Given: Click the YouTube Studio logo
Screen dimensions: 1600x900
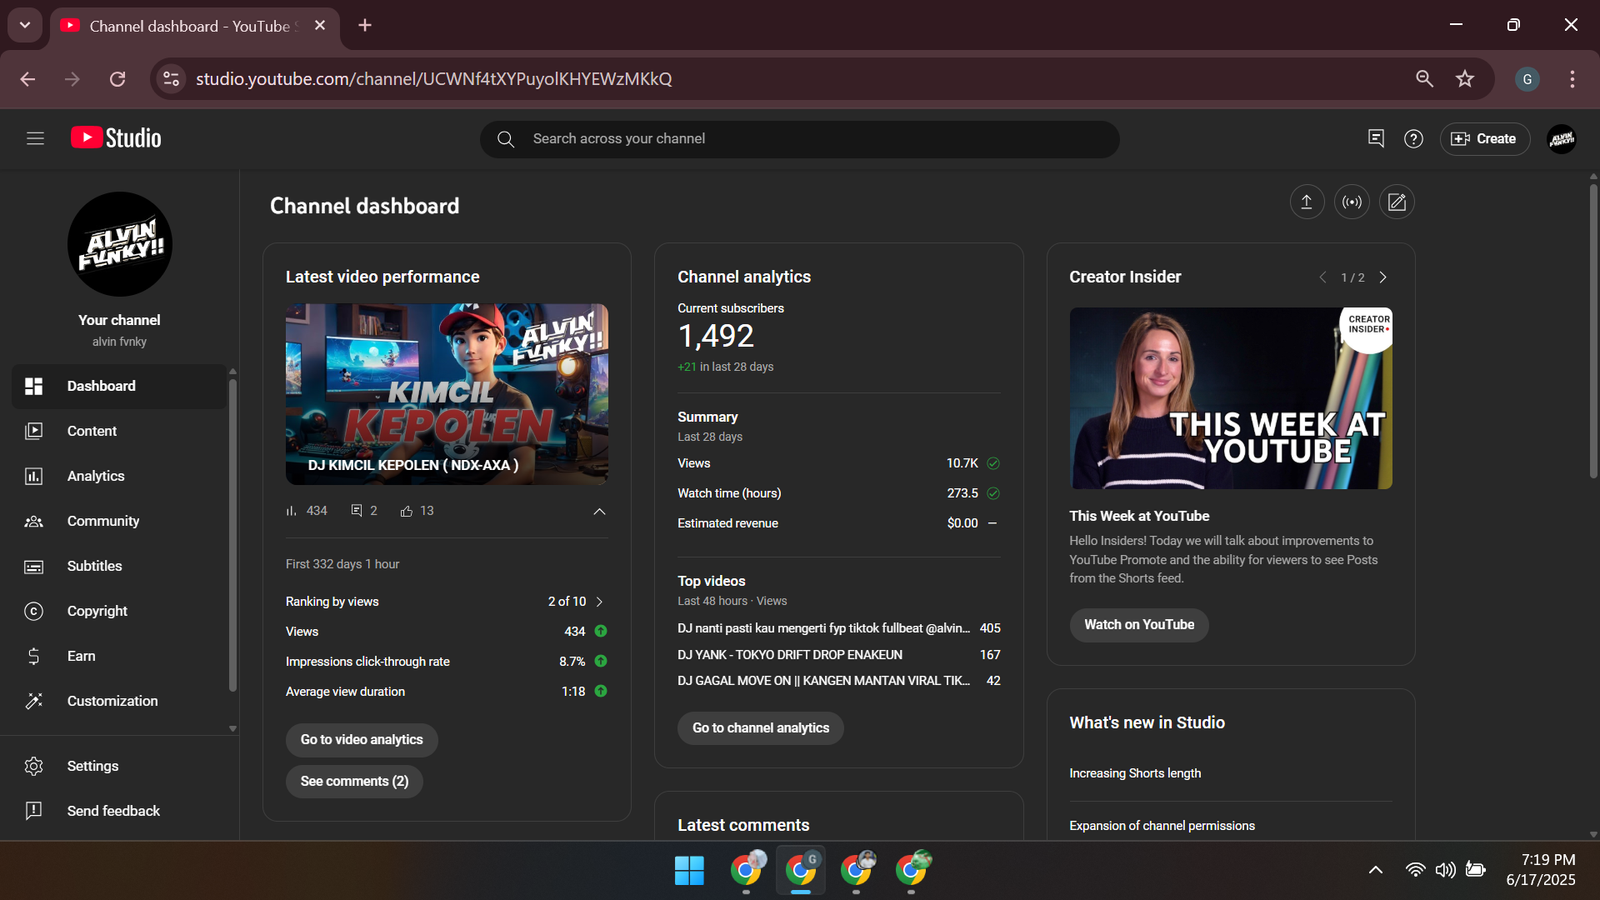Looking at the screenshot, I should tap(116, 138).
